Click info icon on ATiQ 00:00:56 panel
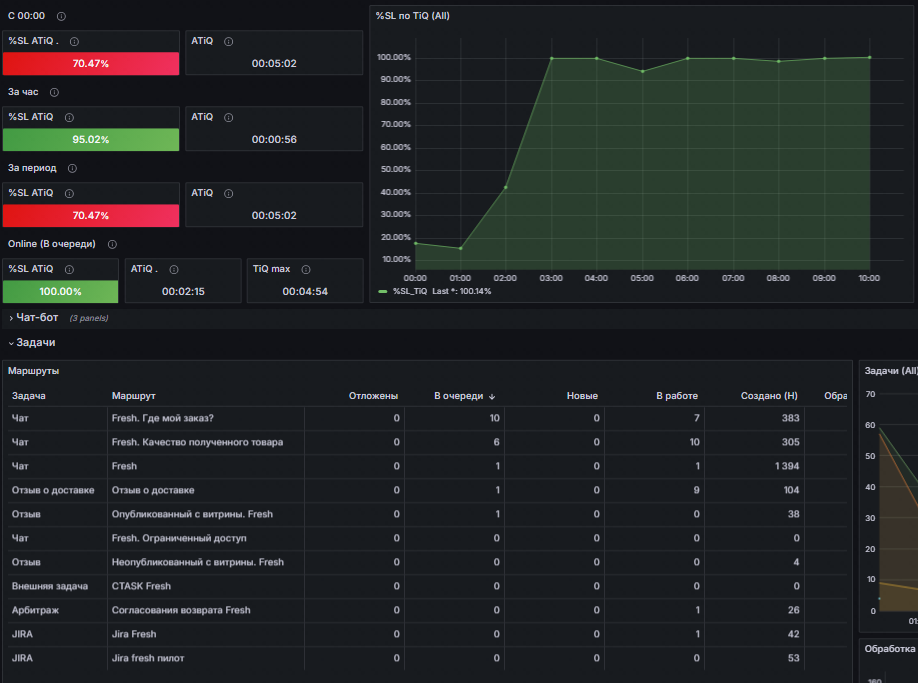 (x=229, y=118)
